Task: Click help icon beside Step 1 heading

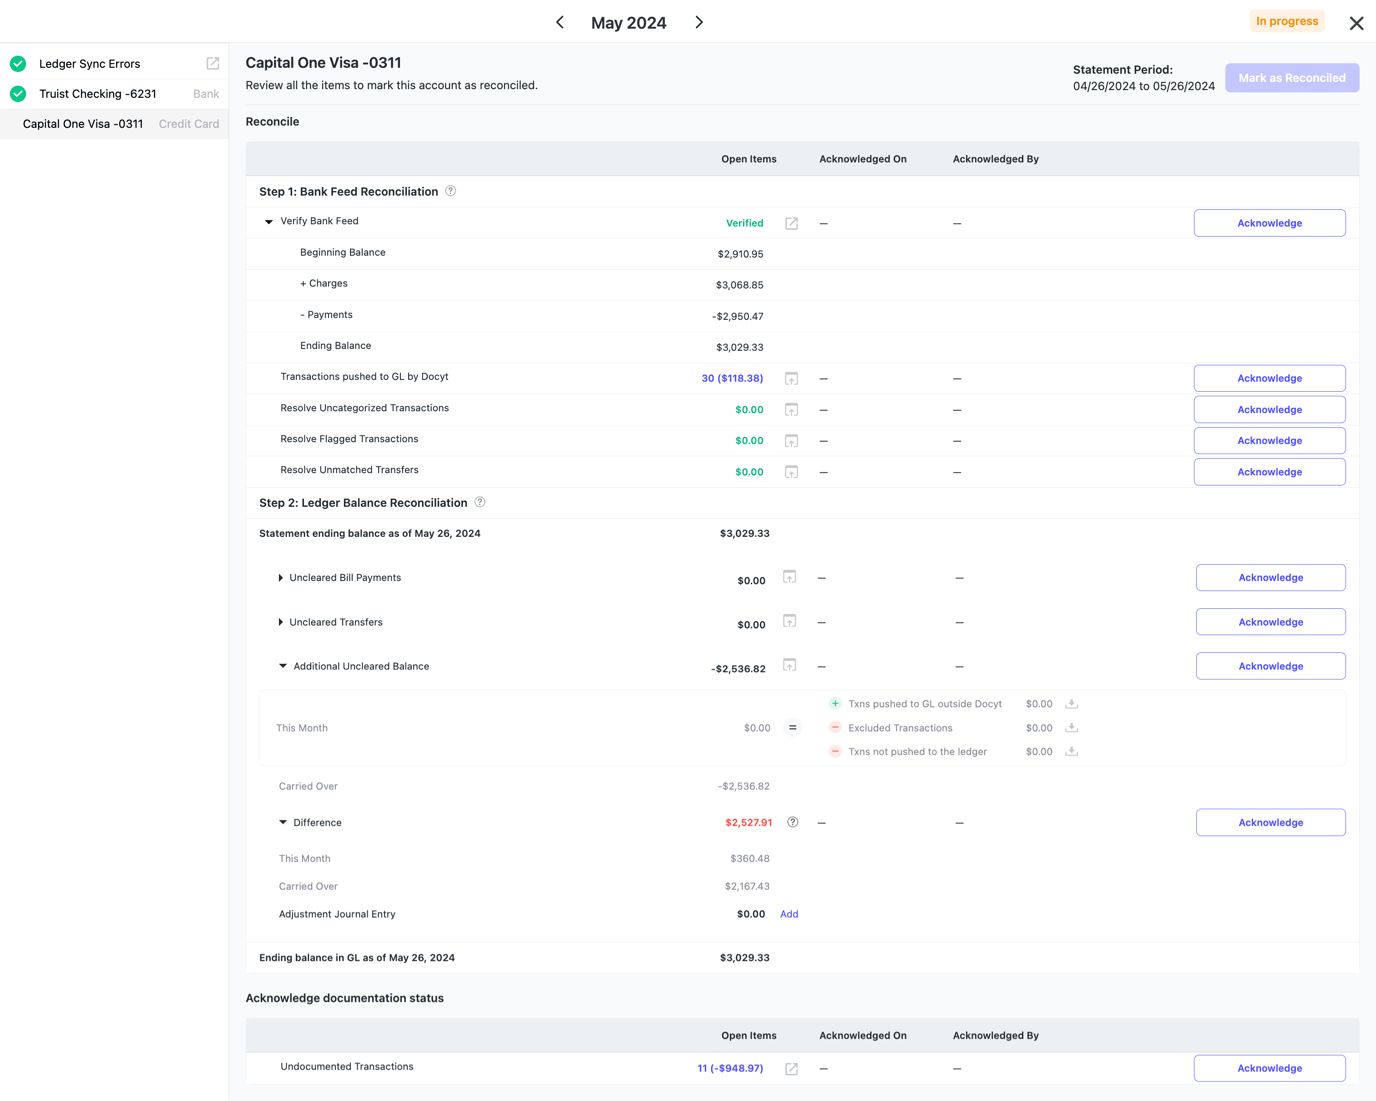Action: pyautogui.click(x=451, y=191)
